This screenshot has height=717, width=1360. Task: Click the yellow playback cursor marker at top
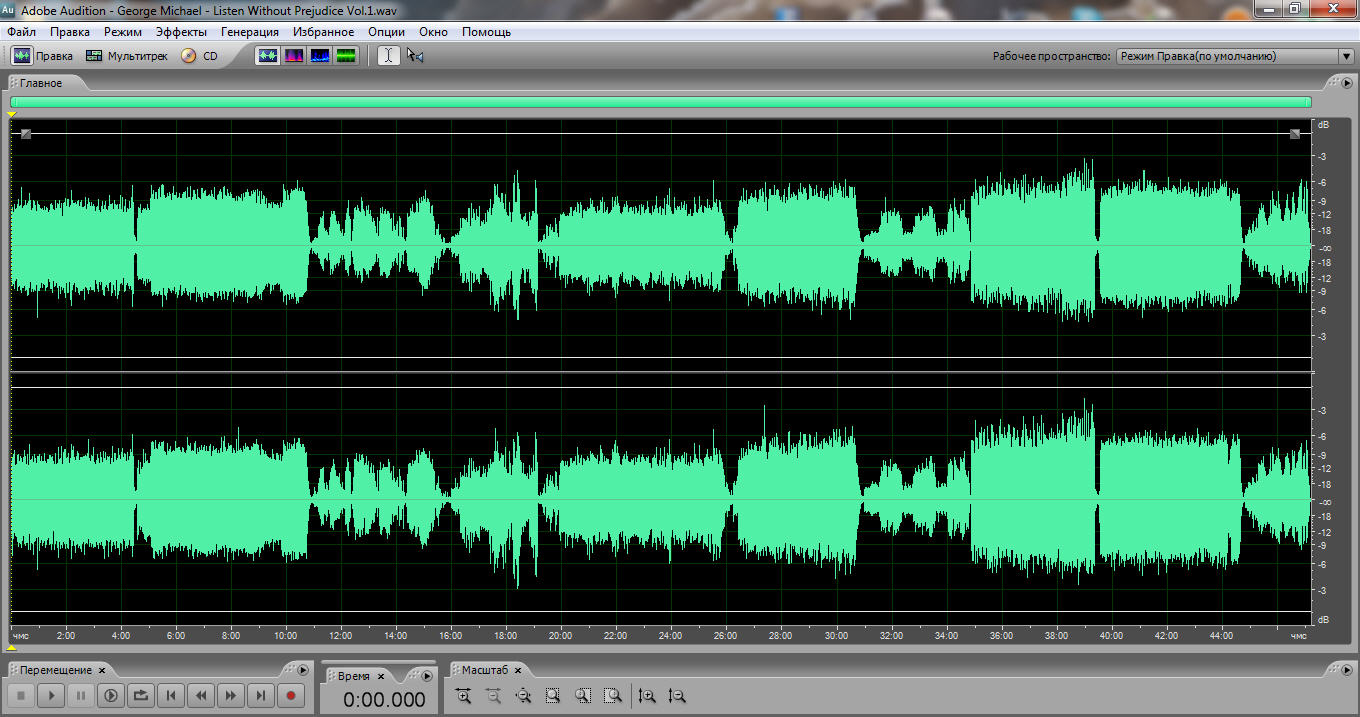pyautogui.click(x=11, y=115)
